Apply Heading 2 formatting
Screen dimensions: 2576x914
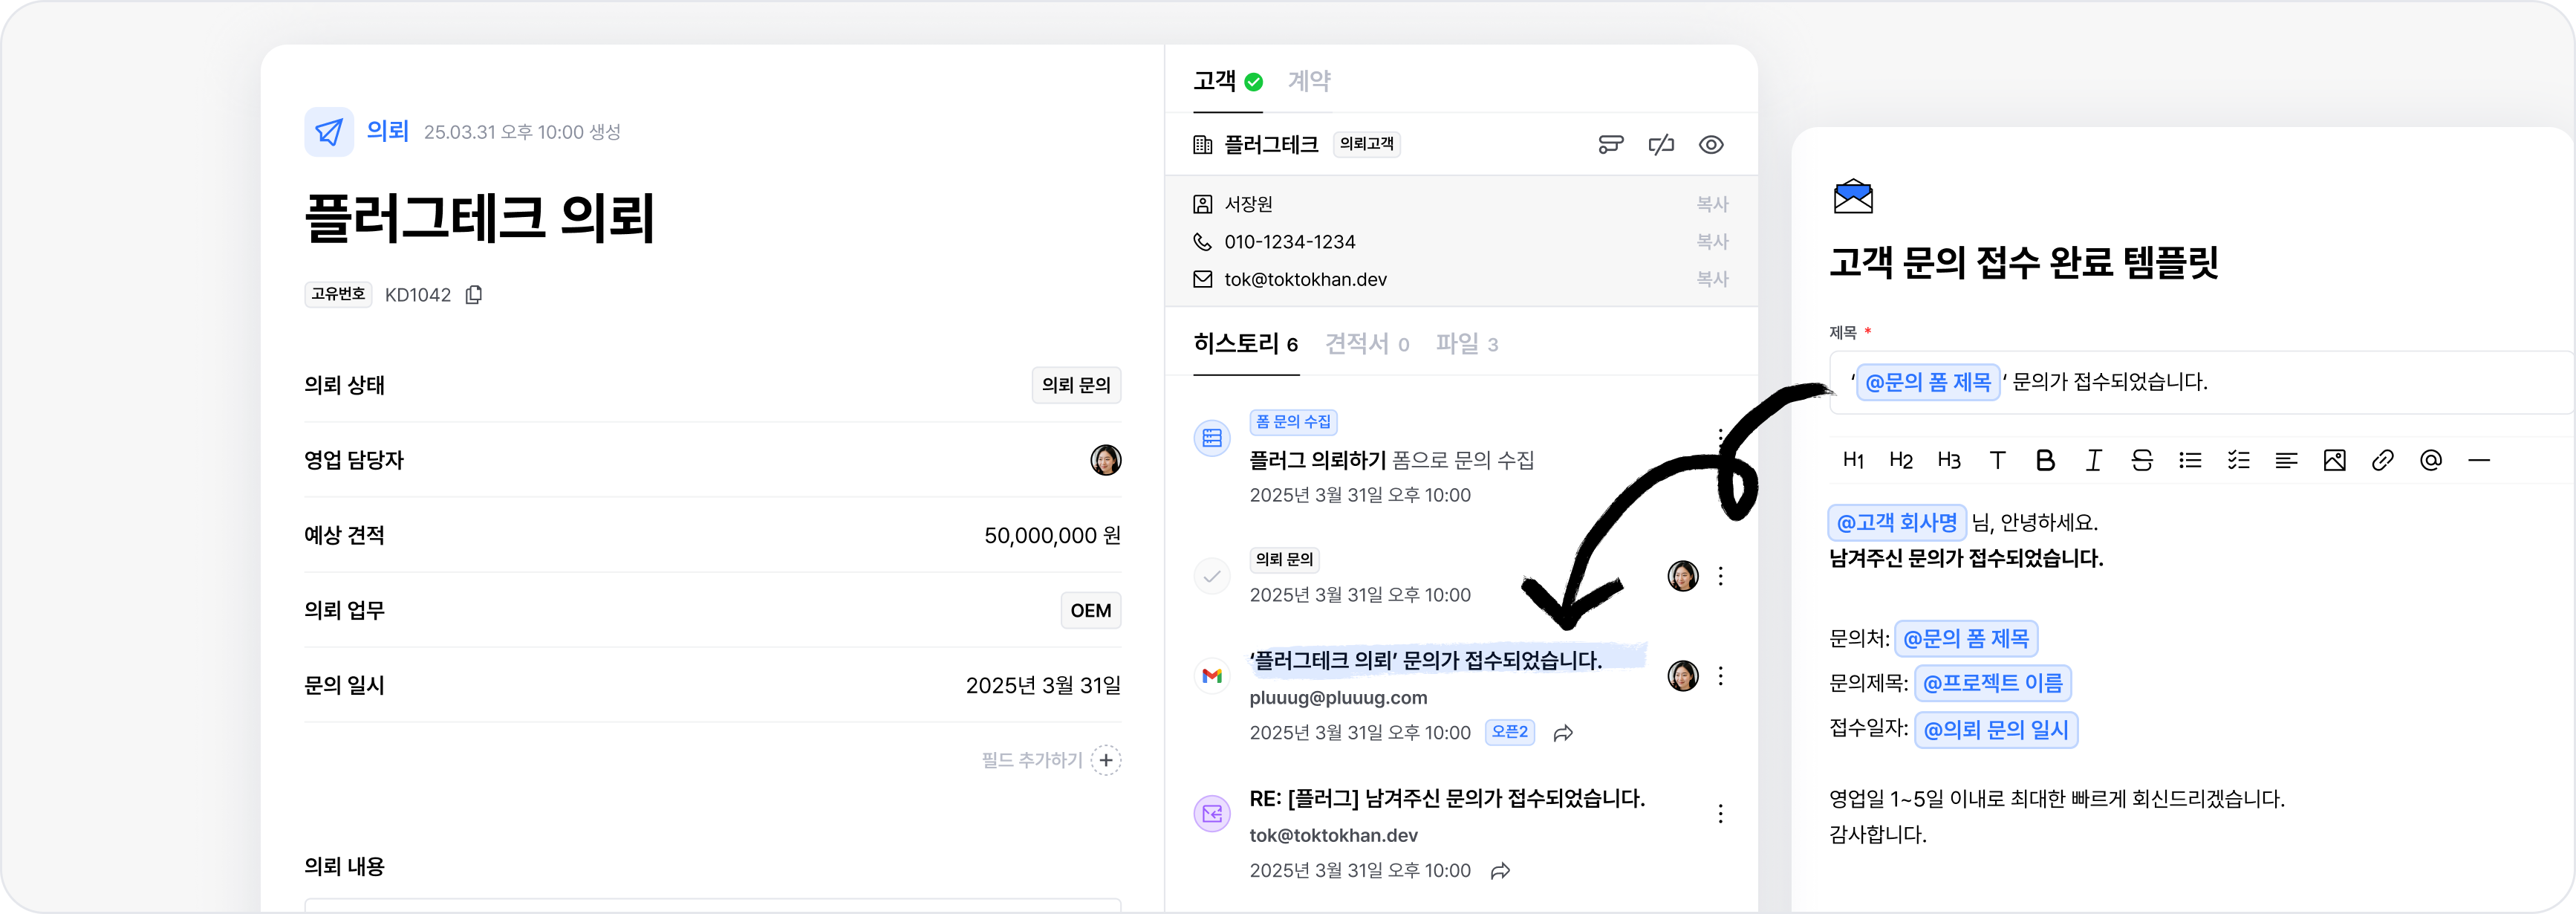click(1901, 460)
